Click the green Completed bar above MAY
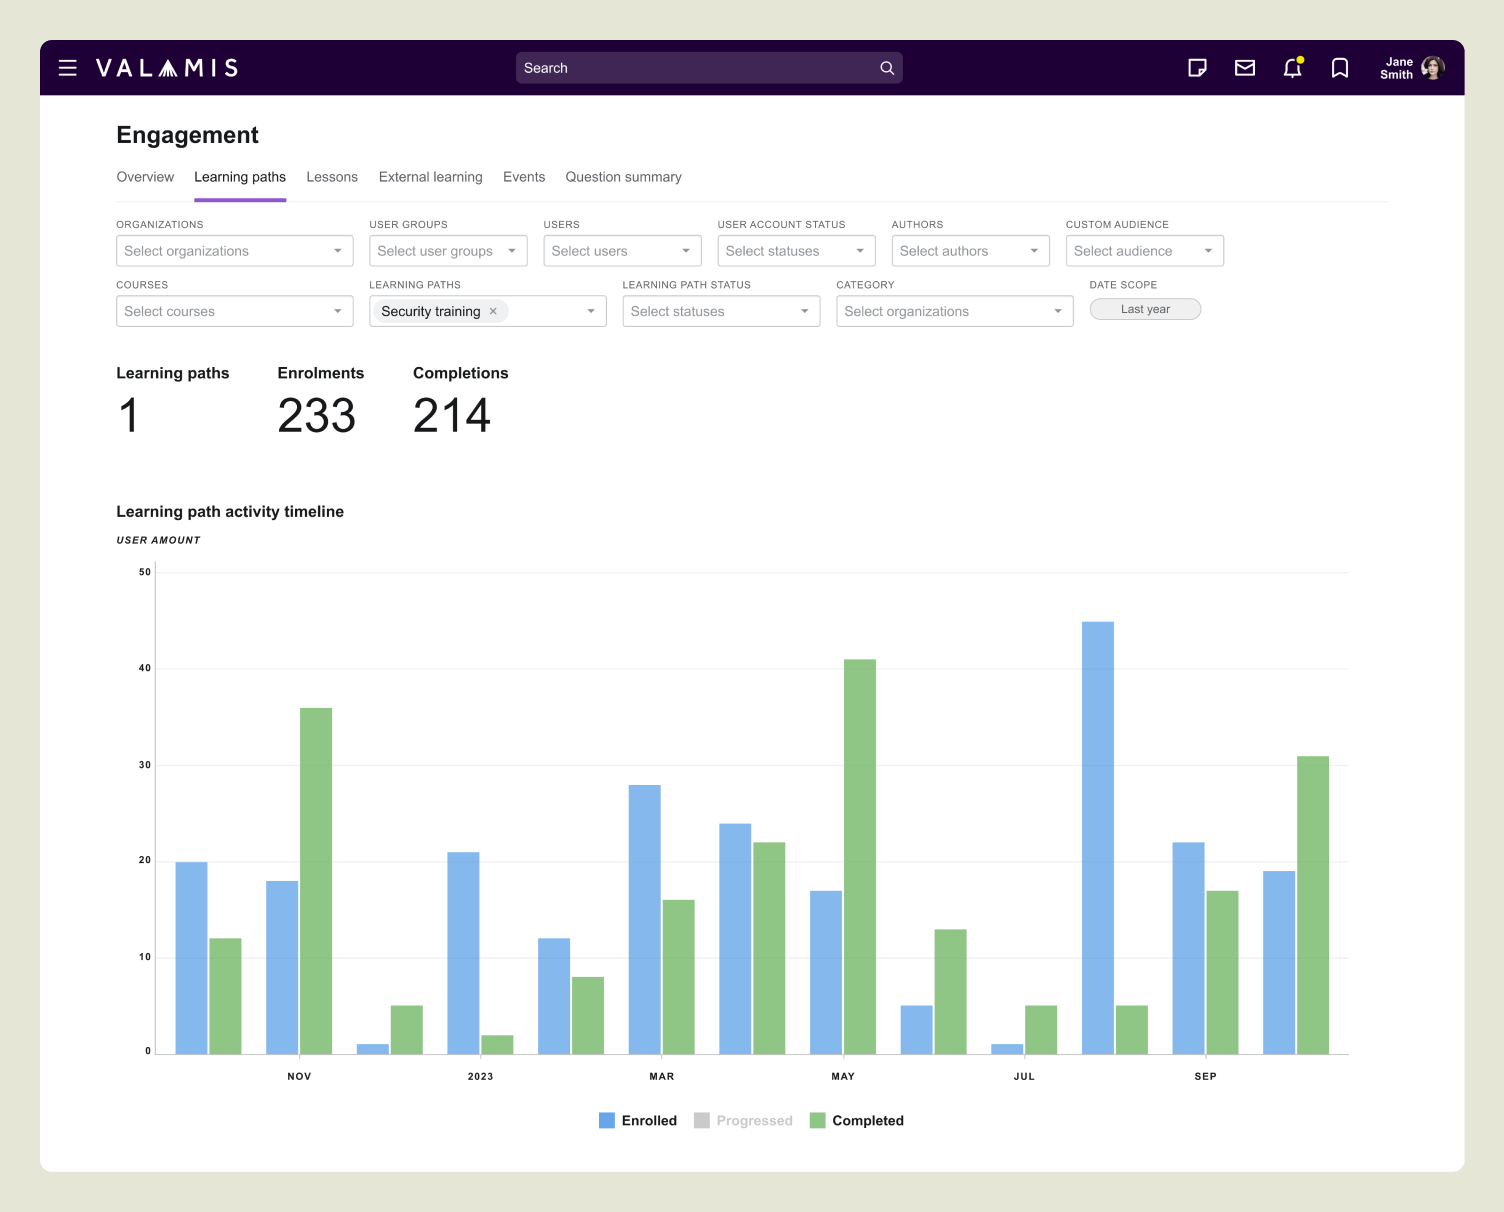 (860, 856)
